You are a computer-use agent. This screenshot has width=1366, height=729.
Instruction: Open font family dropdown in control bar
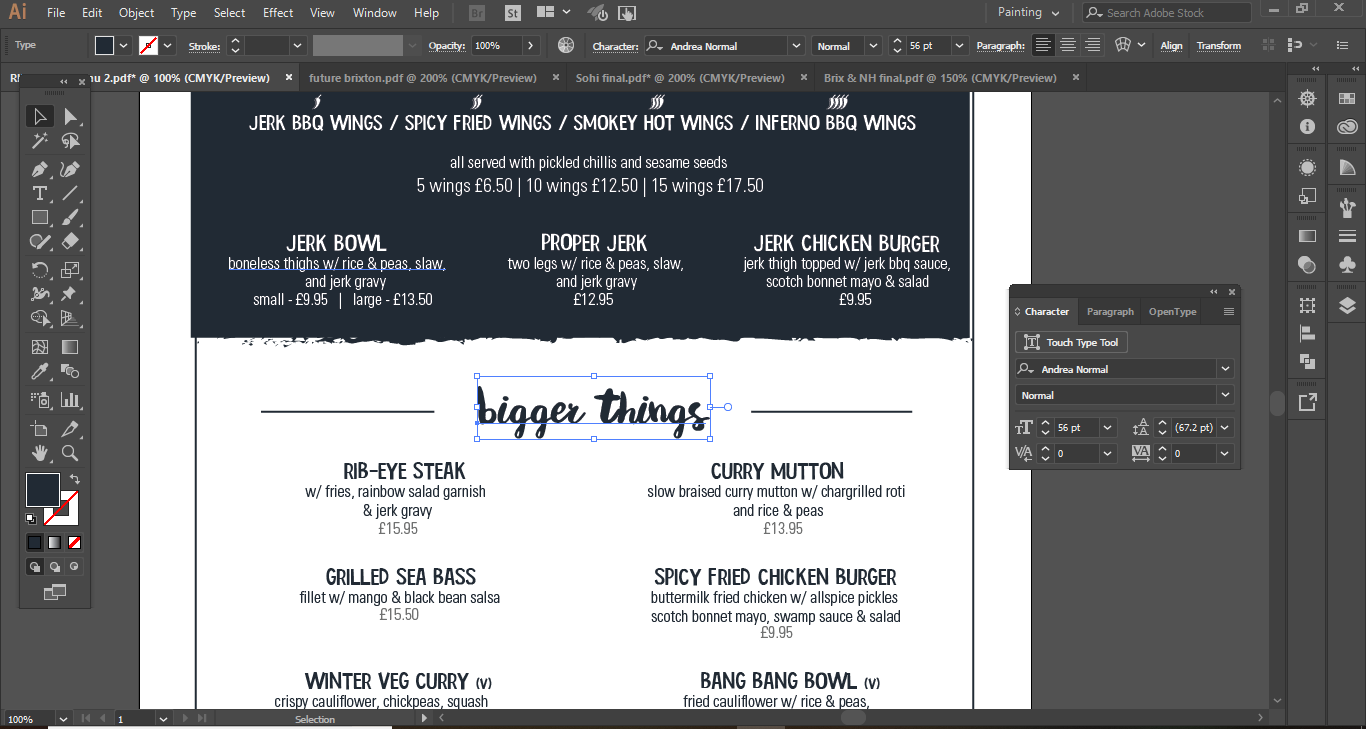(x=796, y=45)
